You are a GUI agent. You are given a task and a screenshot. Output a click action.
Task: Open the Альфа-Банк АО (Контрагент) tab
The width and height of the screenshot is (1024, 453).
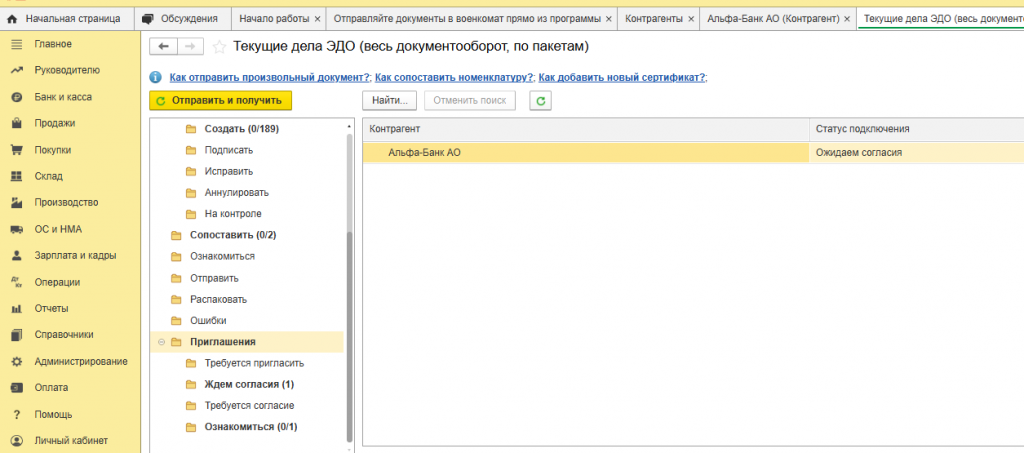(773, 19)
